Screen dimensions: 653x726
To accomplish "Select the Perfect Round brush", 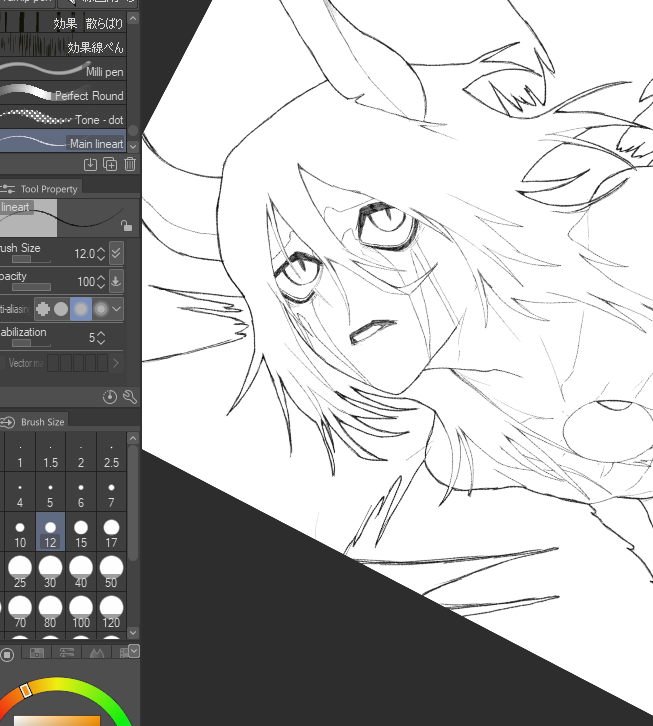I will tap(63, 95).
